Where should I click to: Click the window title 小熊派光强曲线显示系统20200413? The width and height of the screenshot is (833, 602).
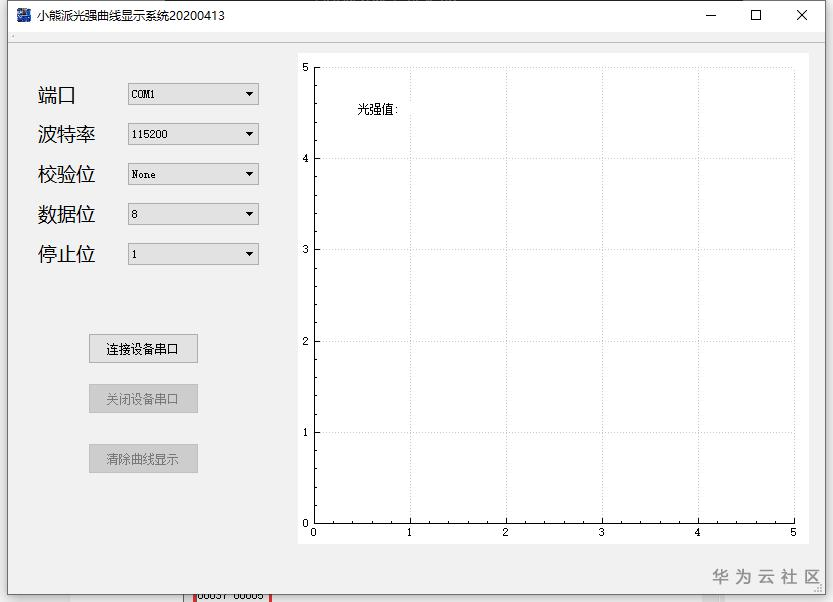click(x=131, y=16)
